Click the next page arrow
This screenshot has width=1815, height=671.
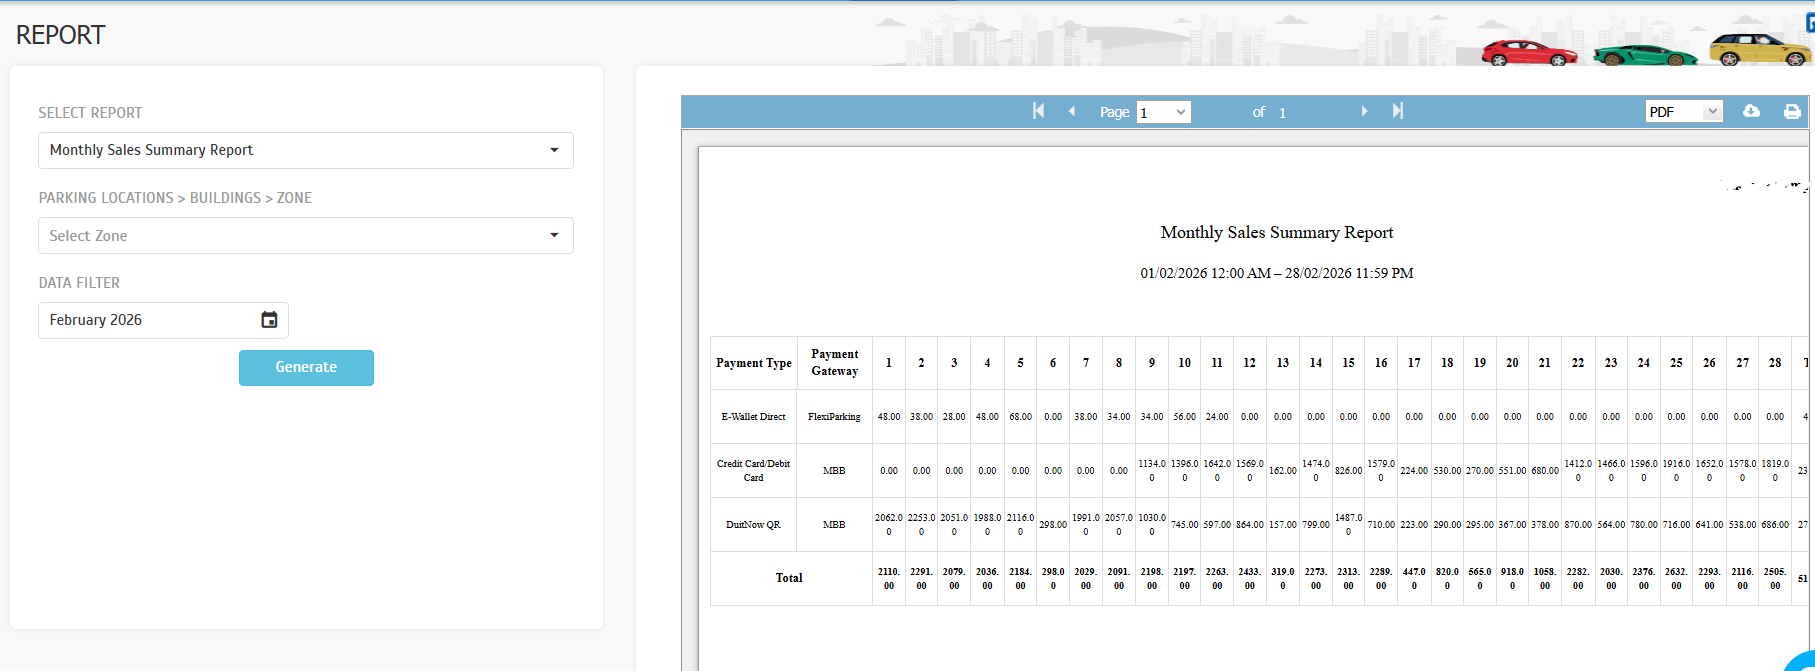point(1364,111)
